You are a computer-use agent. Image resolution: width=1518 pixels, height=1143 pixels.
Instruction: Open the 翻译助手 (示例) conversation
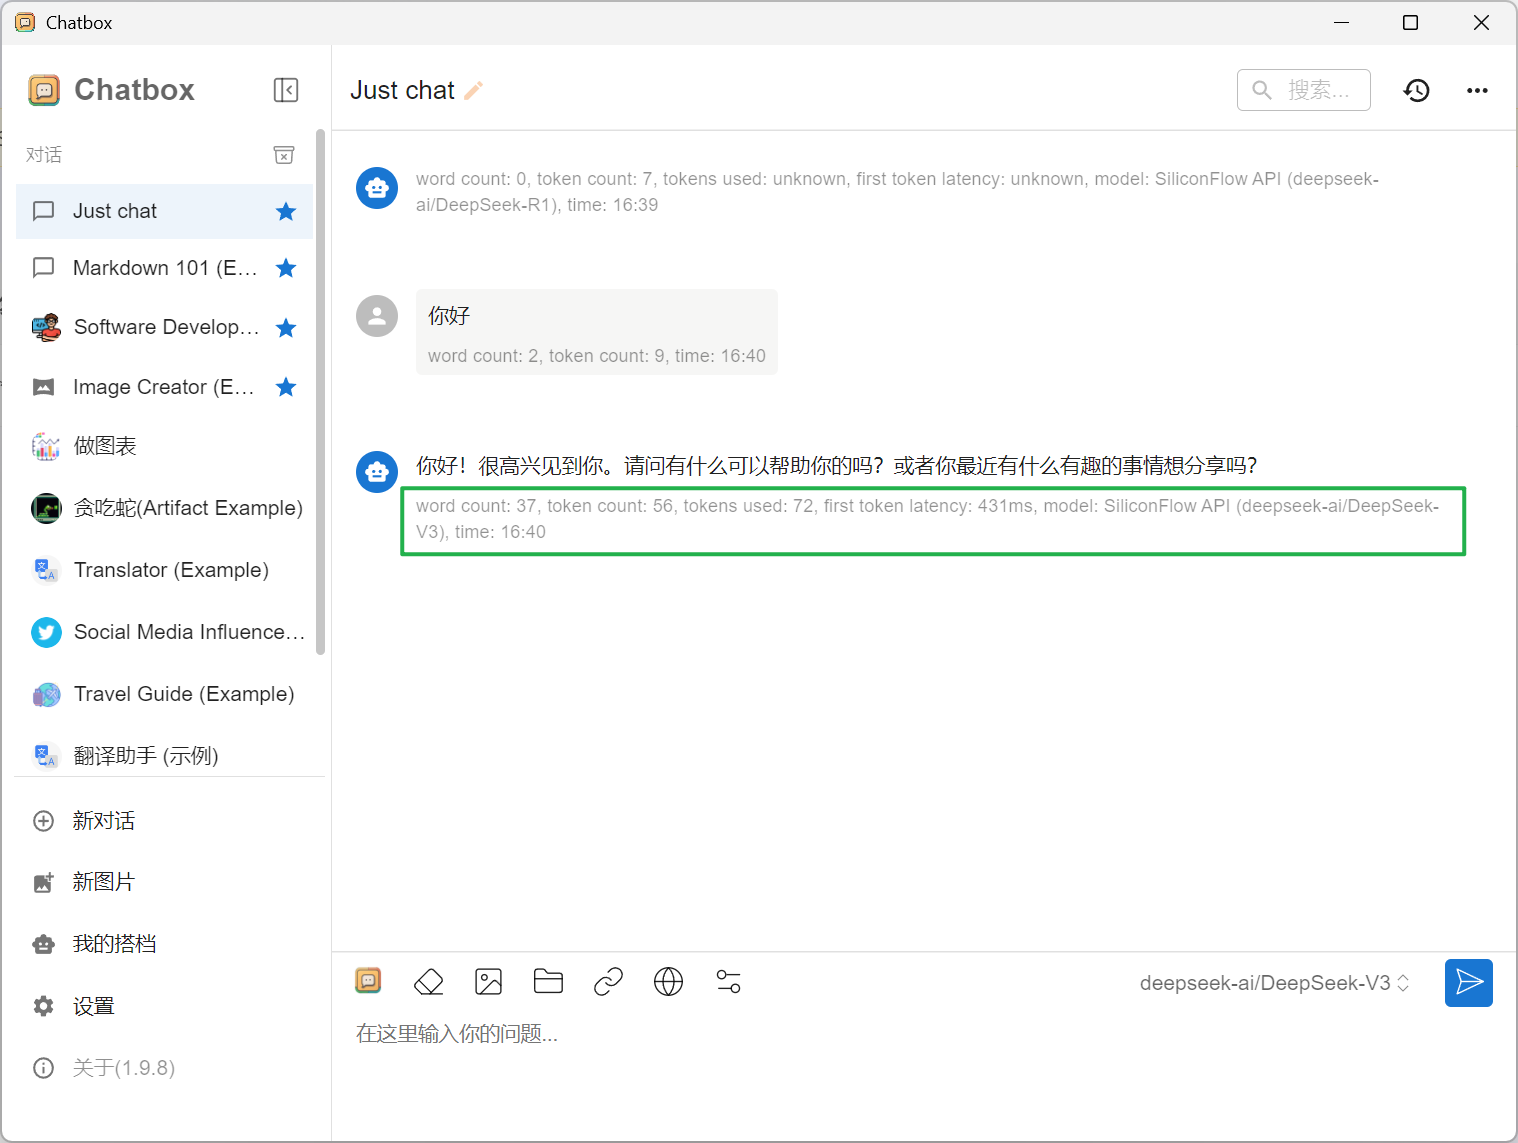pyautogui.click(x=164, y=755)
